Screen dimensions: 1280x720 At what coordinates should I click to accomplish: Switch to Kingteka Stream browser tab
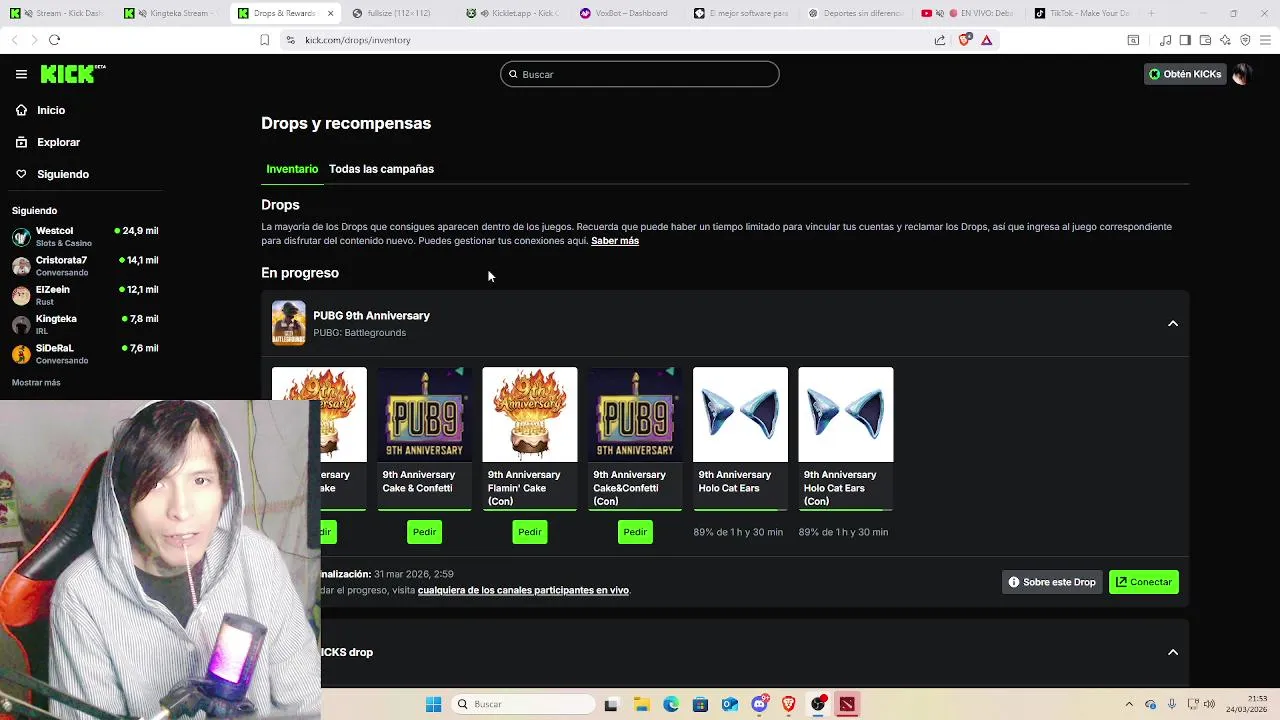point(172,13)
